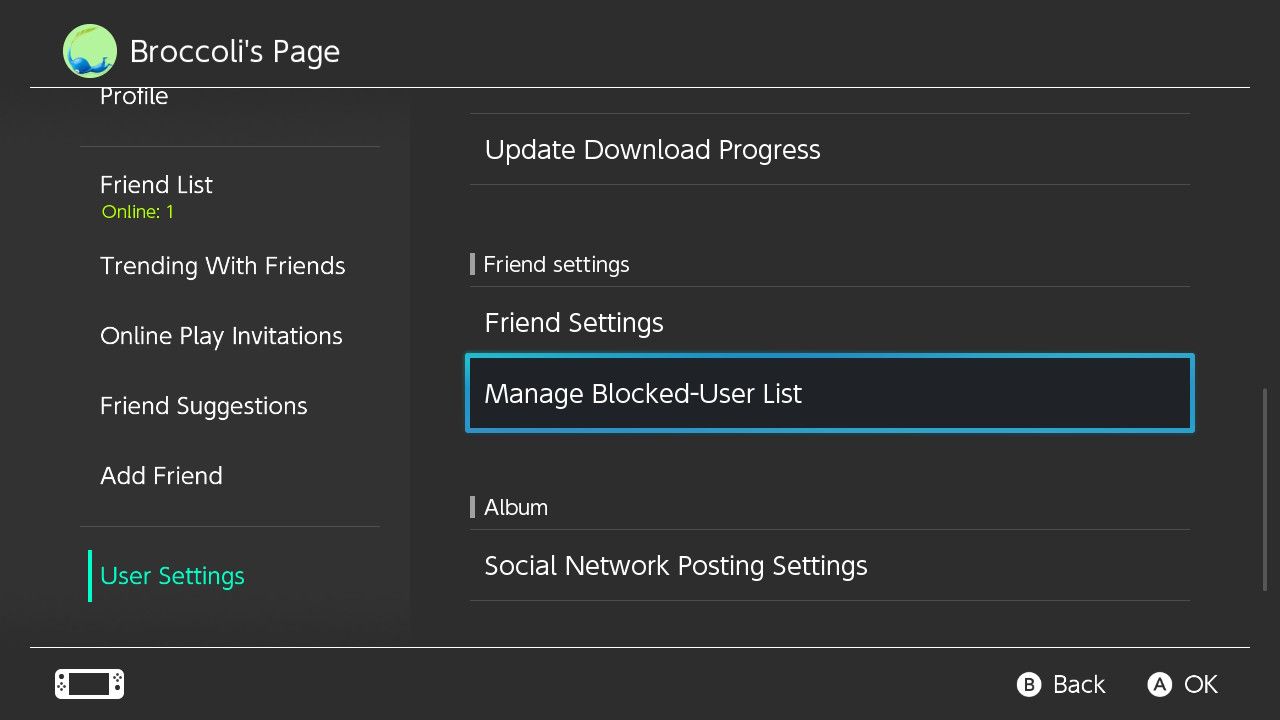The width and height of the screenshot is (1280, 720).
Task: Click the green Online: 1 status text
Action: (x=138, y=212)
